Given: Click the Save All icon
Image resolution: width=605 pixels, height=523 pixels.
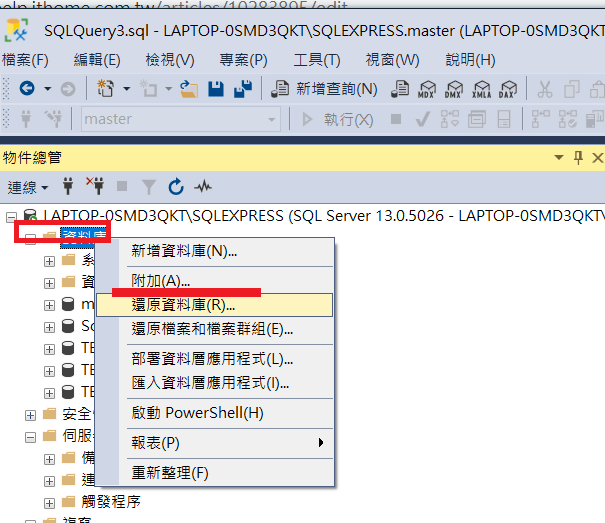Looking at the screenshot, I should click(243, 89).
